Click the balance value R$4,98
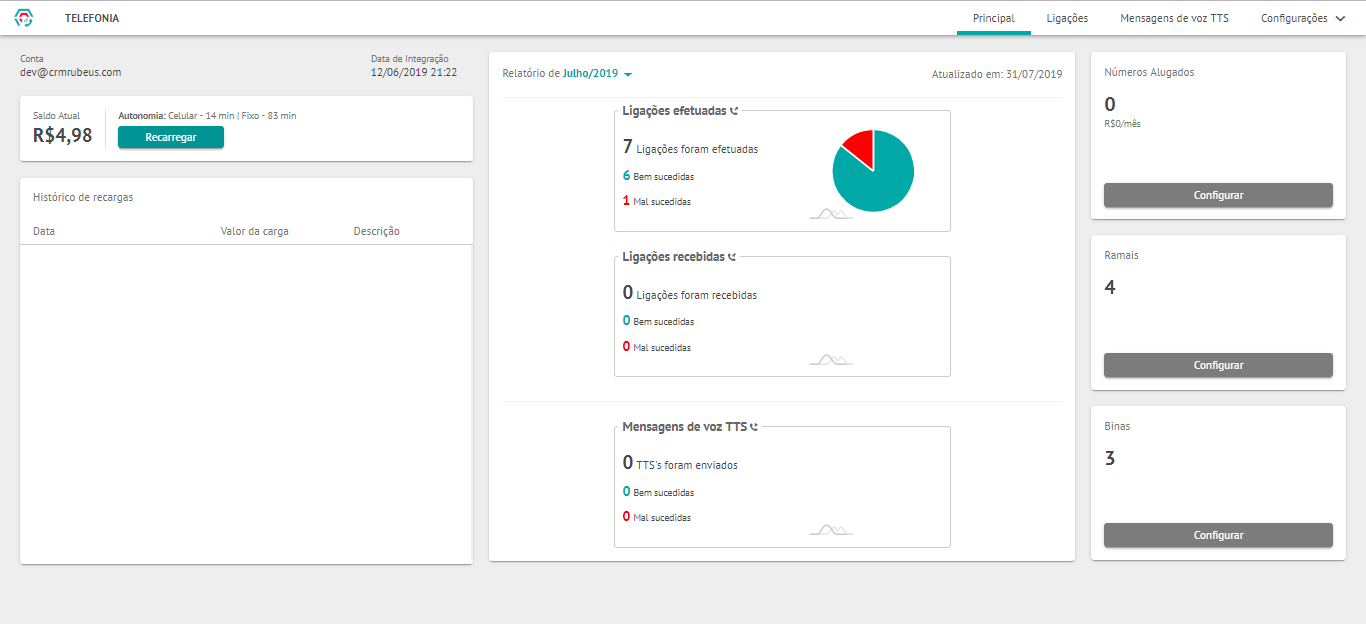Viewport: 1366px width, 624px height. (x=62, y=135)
